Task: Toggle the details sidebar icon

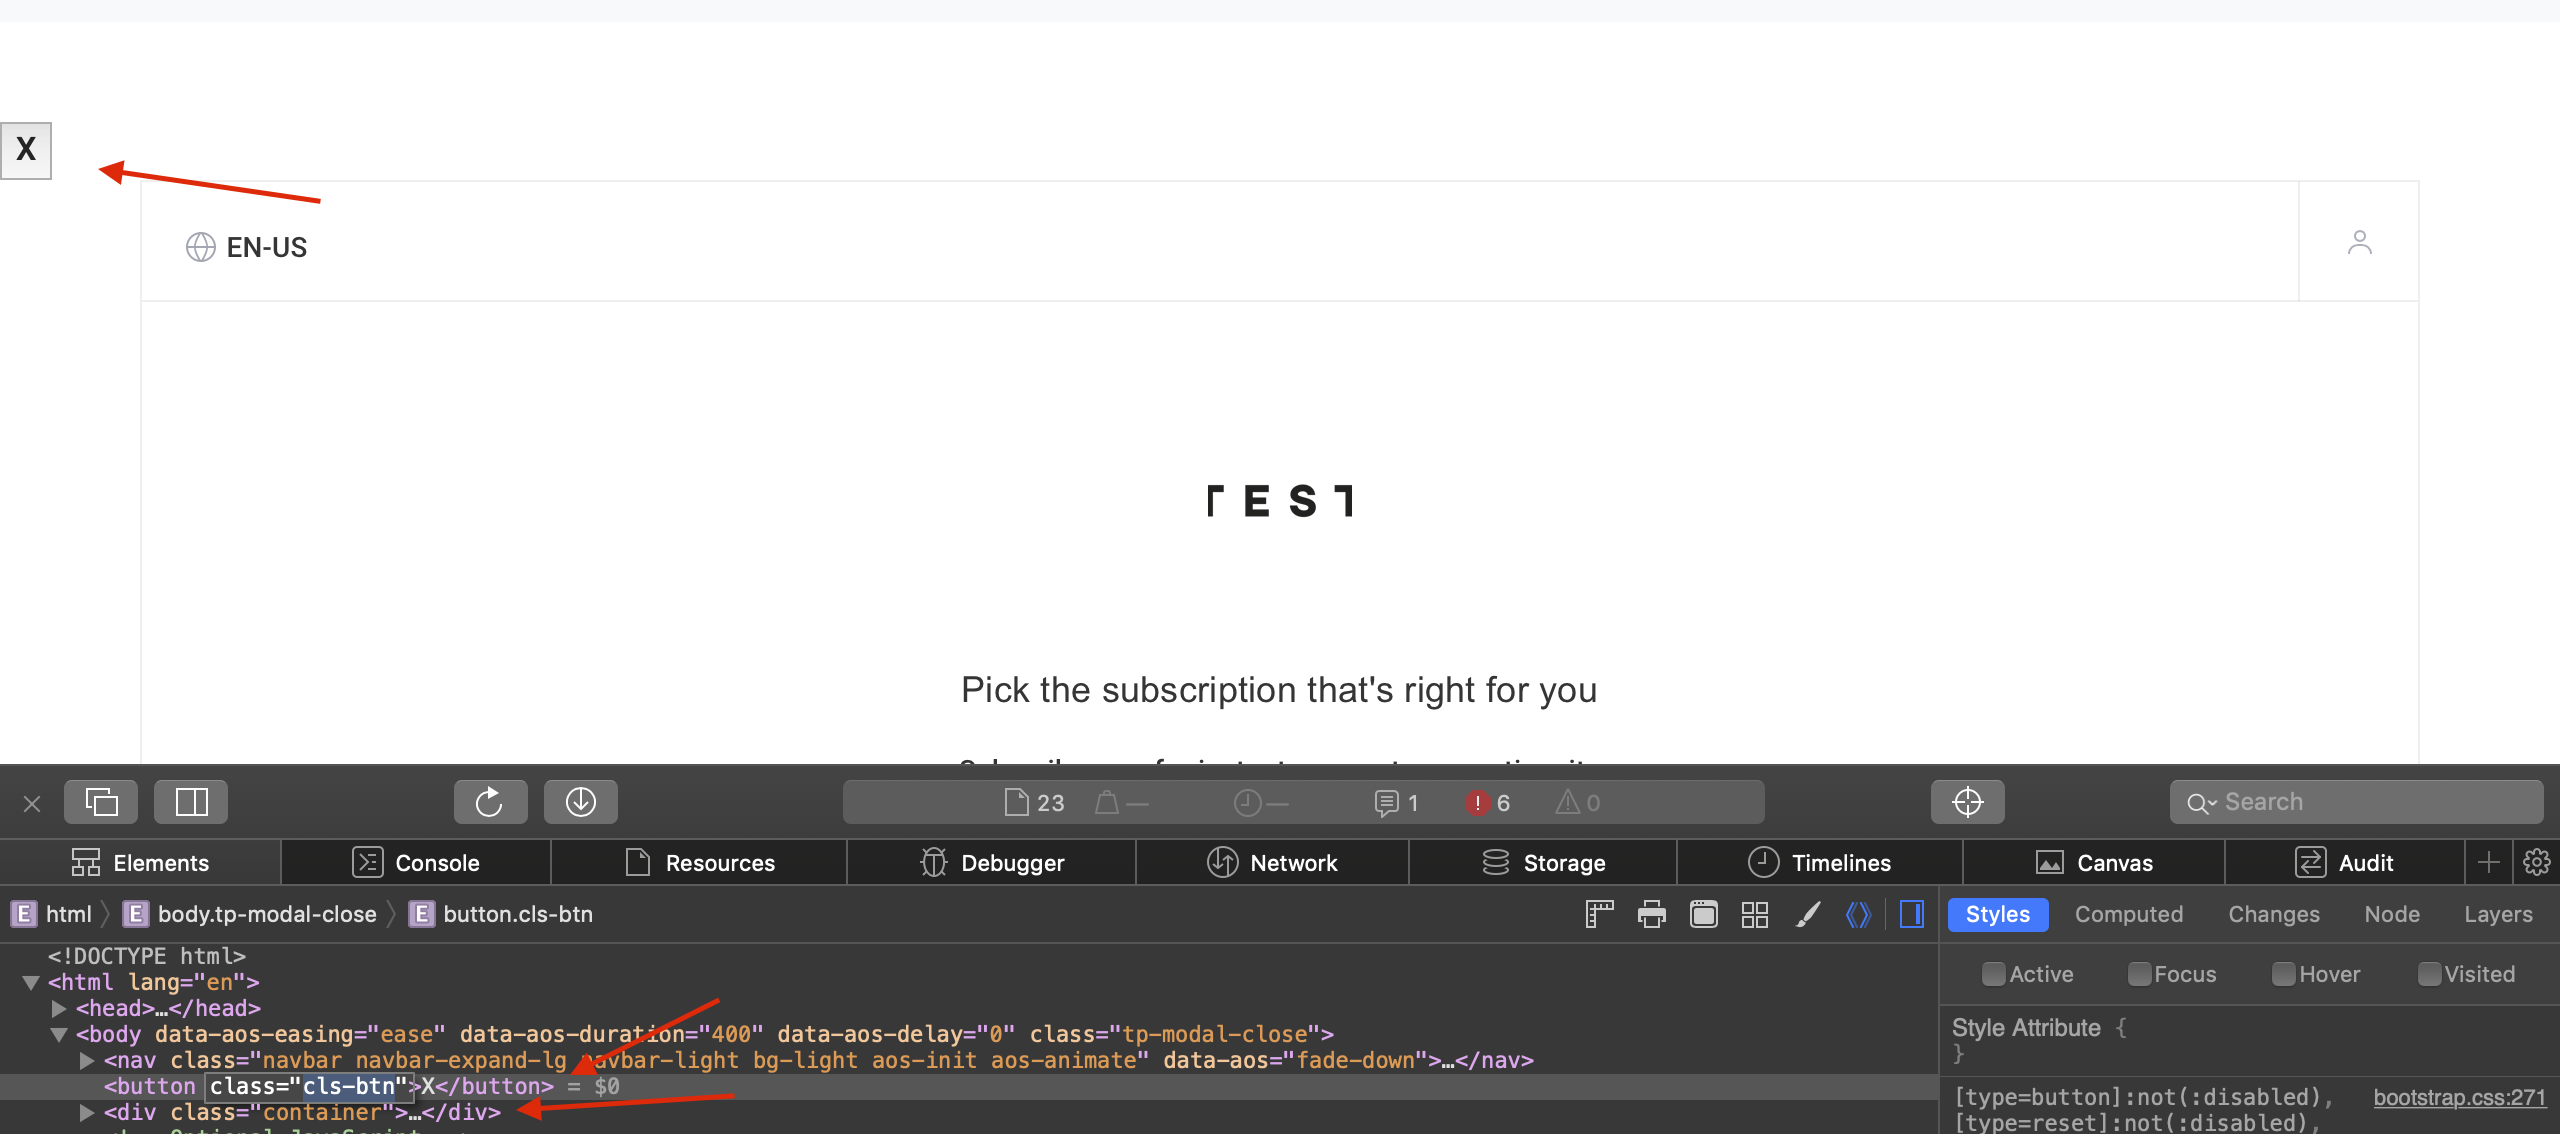Action: 1912,914
